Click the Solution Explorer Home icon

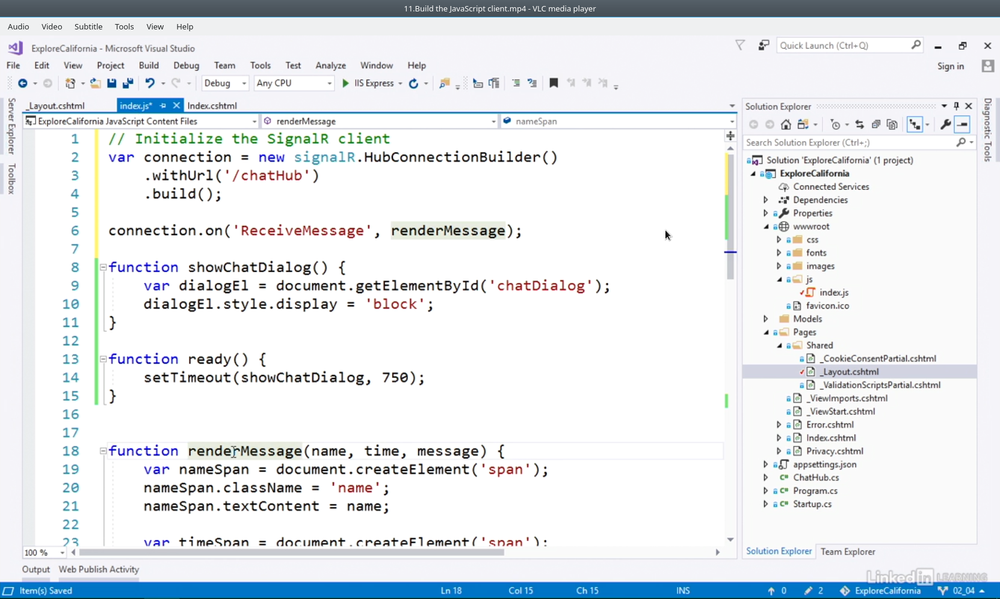786,124
